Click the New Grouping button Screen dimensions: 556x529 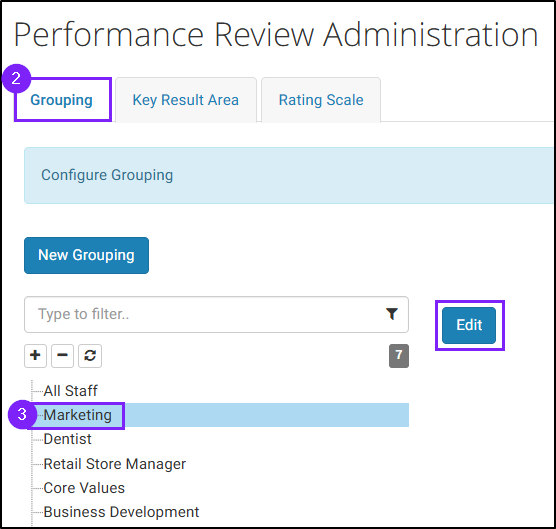coord(87,255)
